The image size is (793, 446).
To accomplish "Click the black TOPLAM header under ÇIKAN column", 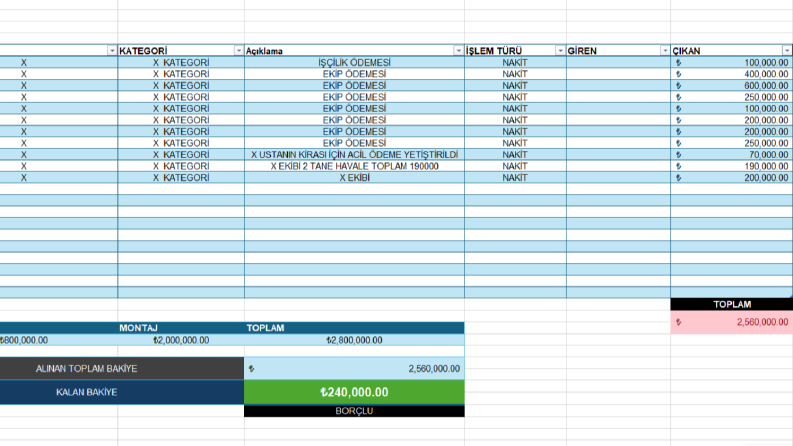I will (x=732, y=304).
